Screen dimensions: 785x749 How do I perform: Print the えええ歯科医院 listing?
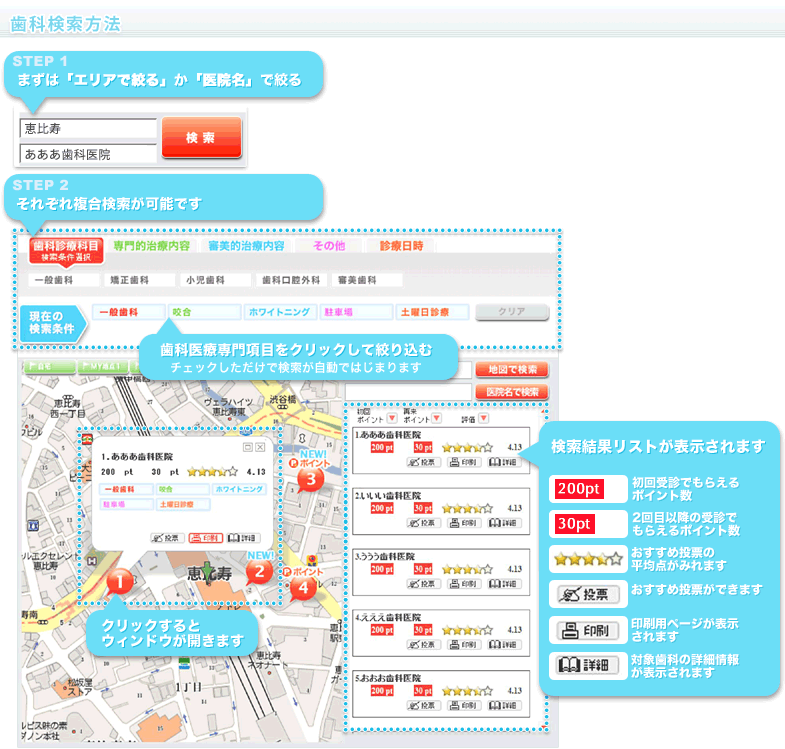point(464,644)
